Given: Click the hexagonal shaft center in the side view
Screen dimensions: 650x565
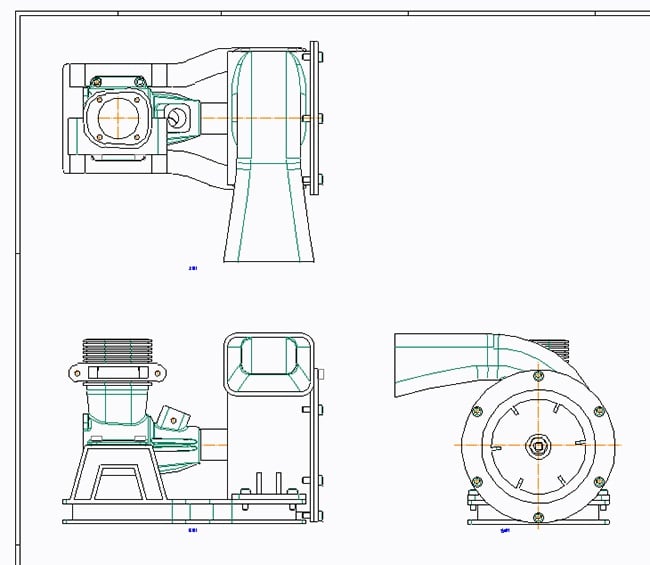Looking at the screenshot, I should click(x=539, y=445).
